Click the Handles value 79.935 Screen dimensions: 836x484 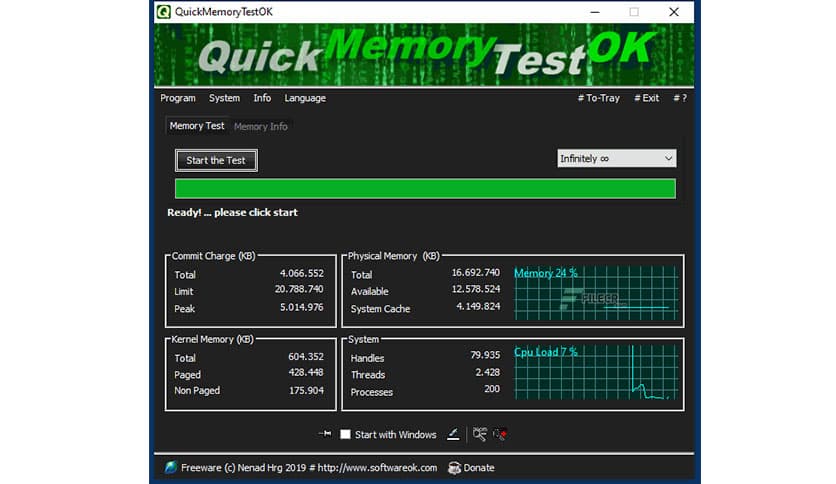(x=485, y=355)
